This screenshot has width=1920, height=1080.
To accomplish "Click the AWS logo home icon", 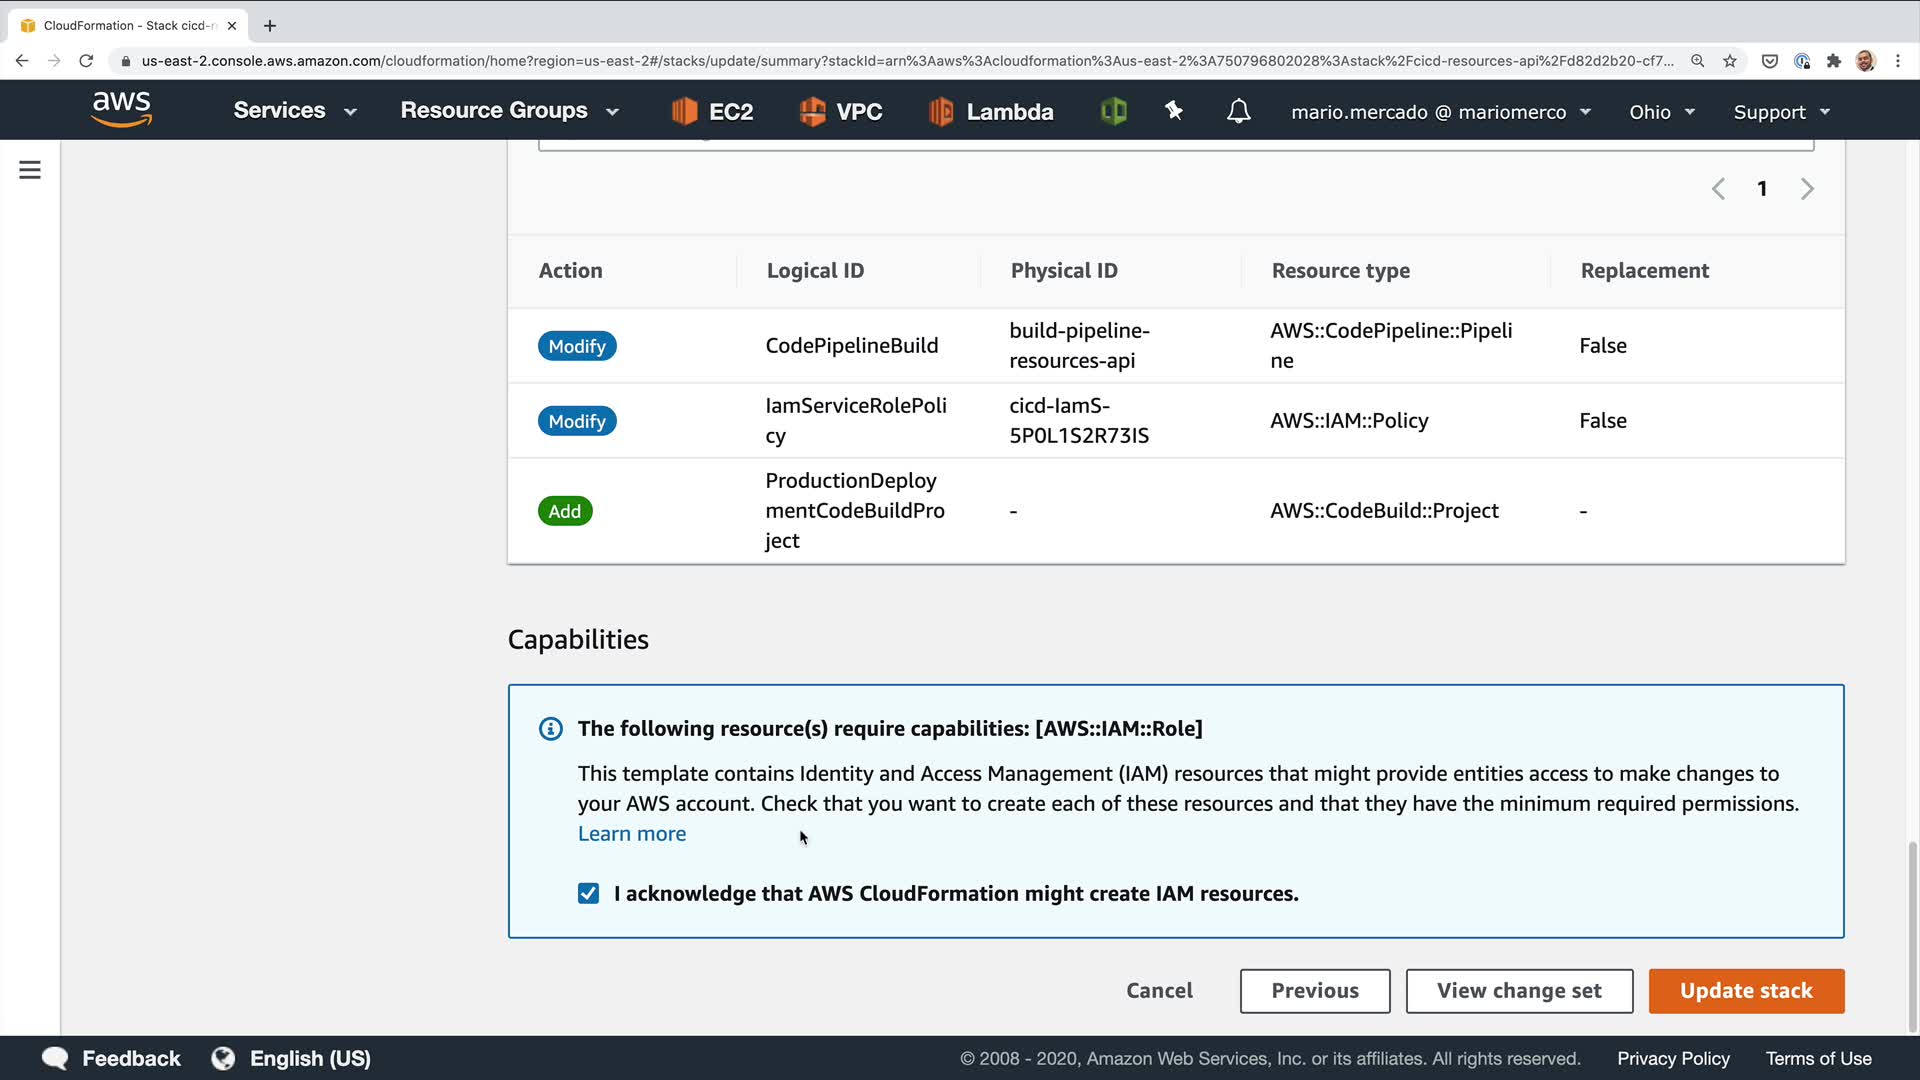I will click(122, 110).
